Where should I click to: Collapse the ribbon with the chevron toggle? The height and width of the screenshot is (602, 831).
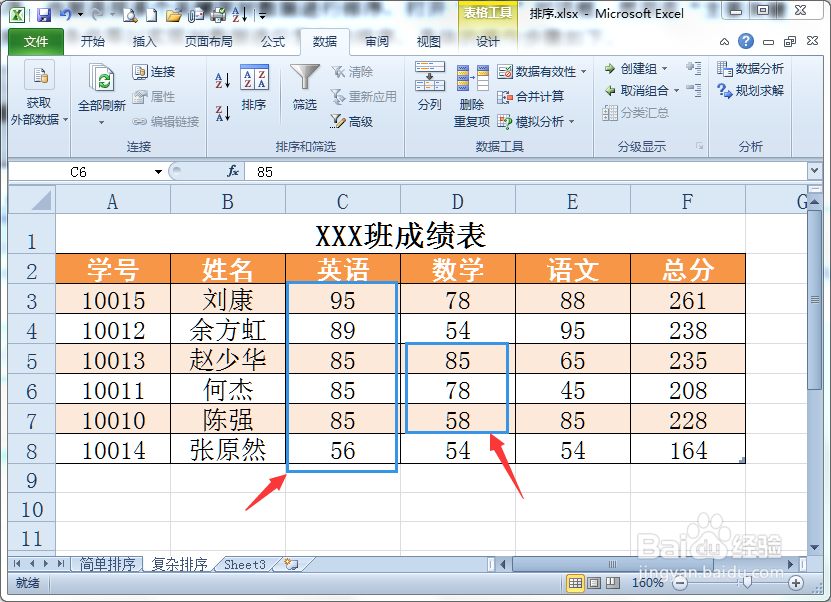pos(723,42)
